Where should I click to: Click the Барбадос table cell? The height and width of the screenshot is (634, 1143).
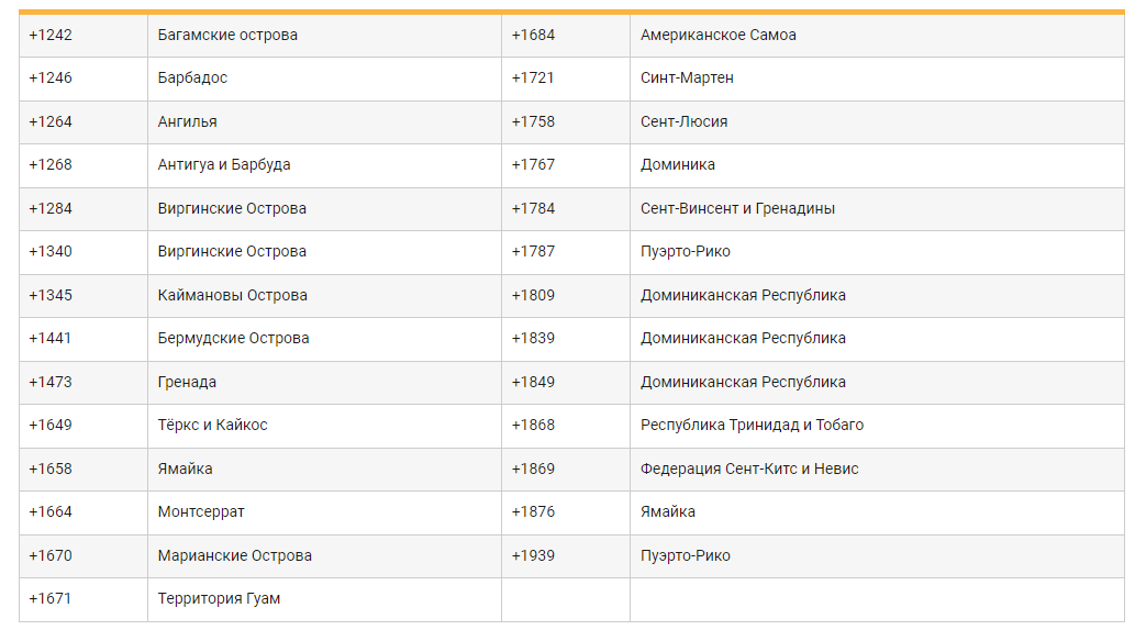(193, 78)
